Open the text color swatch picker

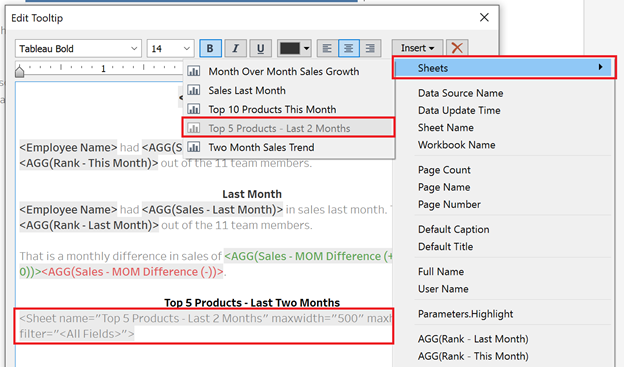tap(294, 49)
